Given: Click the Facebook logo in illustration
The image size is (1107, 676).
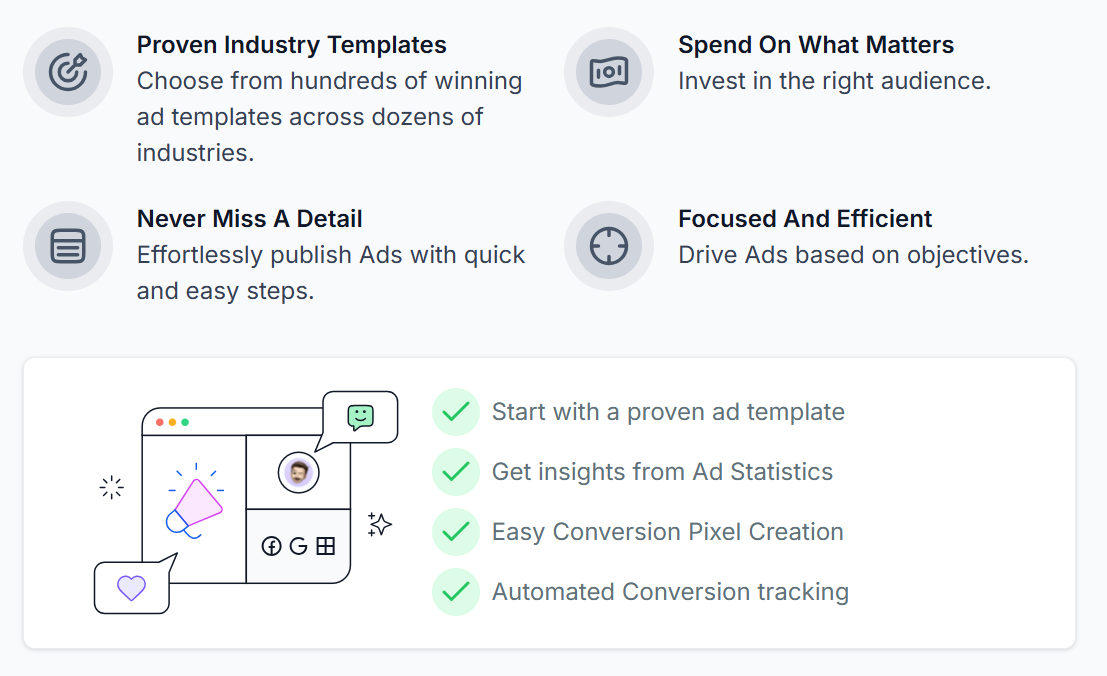Looking at the screenshot, I should point(271,546).
